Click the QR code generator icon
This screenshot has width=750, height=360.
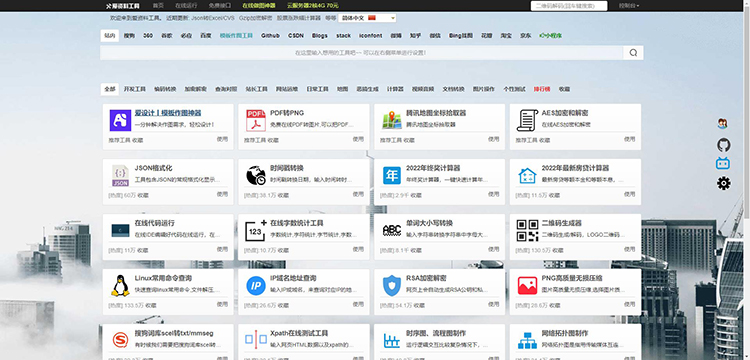527,230
